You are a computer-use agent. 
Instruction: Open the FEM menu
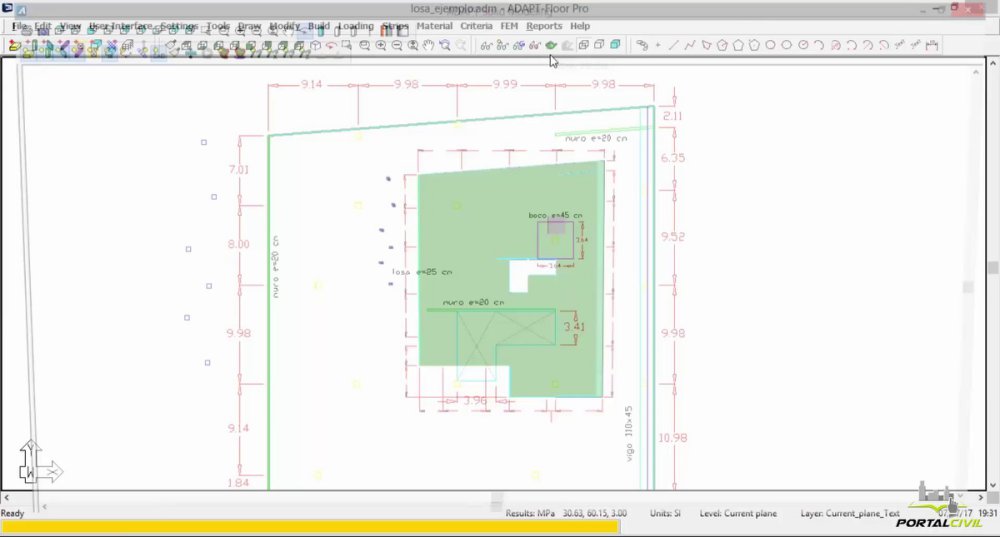point(509,26)
